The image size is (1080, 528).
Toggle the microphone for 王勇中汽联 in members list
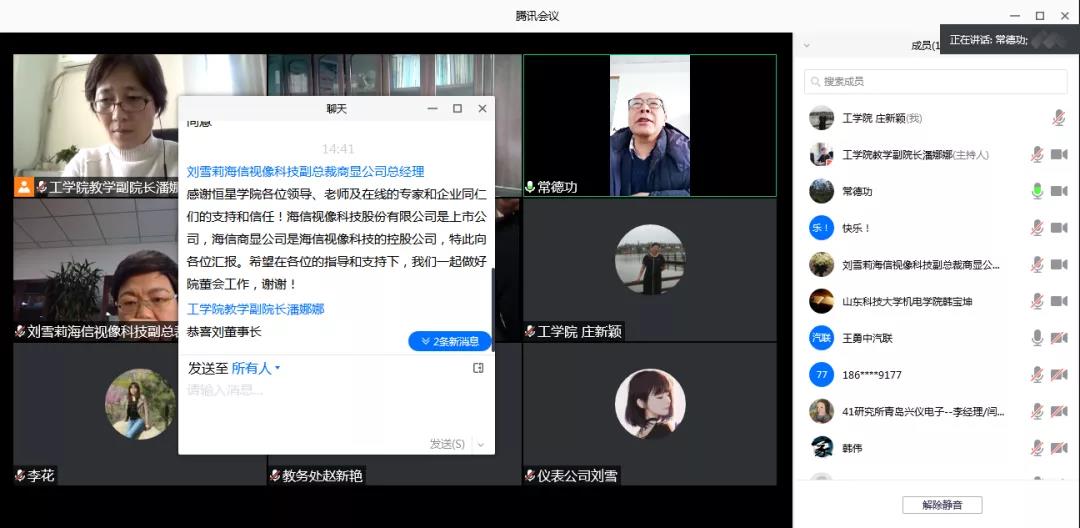click(x=1038, y=338)
